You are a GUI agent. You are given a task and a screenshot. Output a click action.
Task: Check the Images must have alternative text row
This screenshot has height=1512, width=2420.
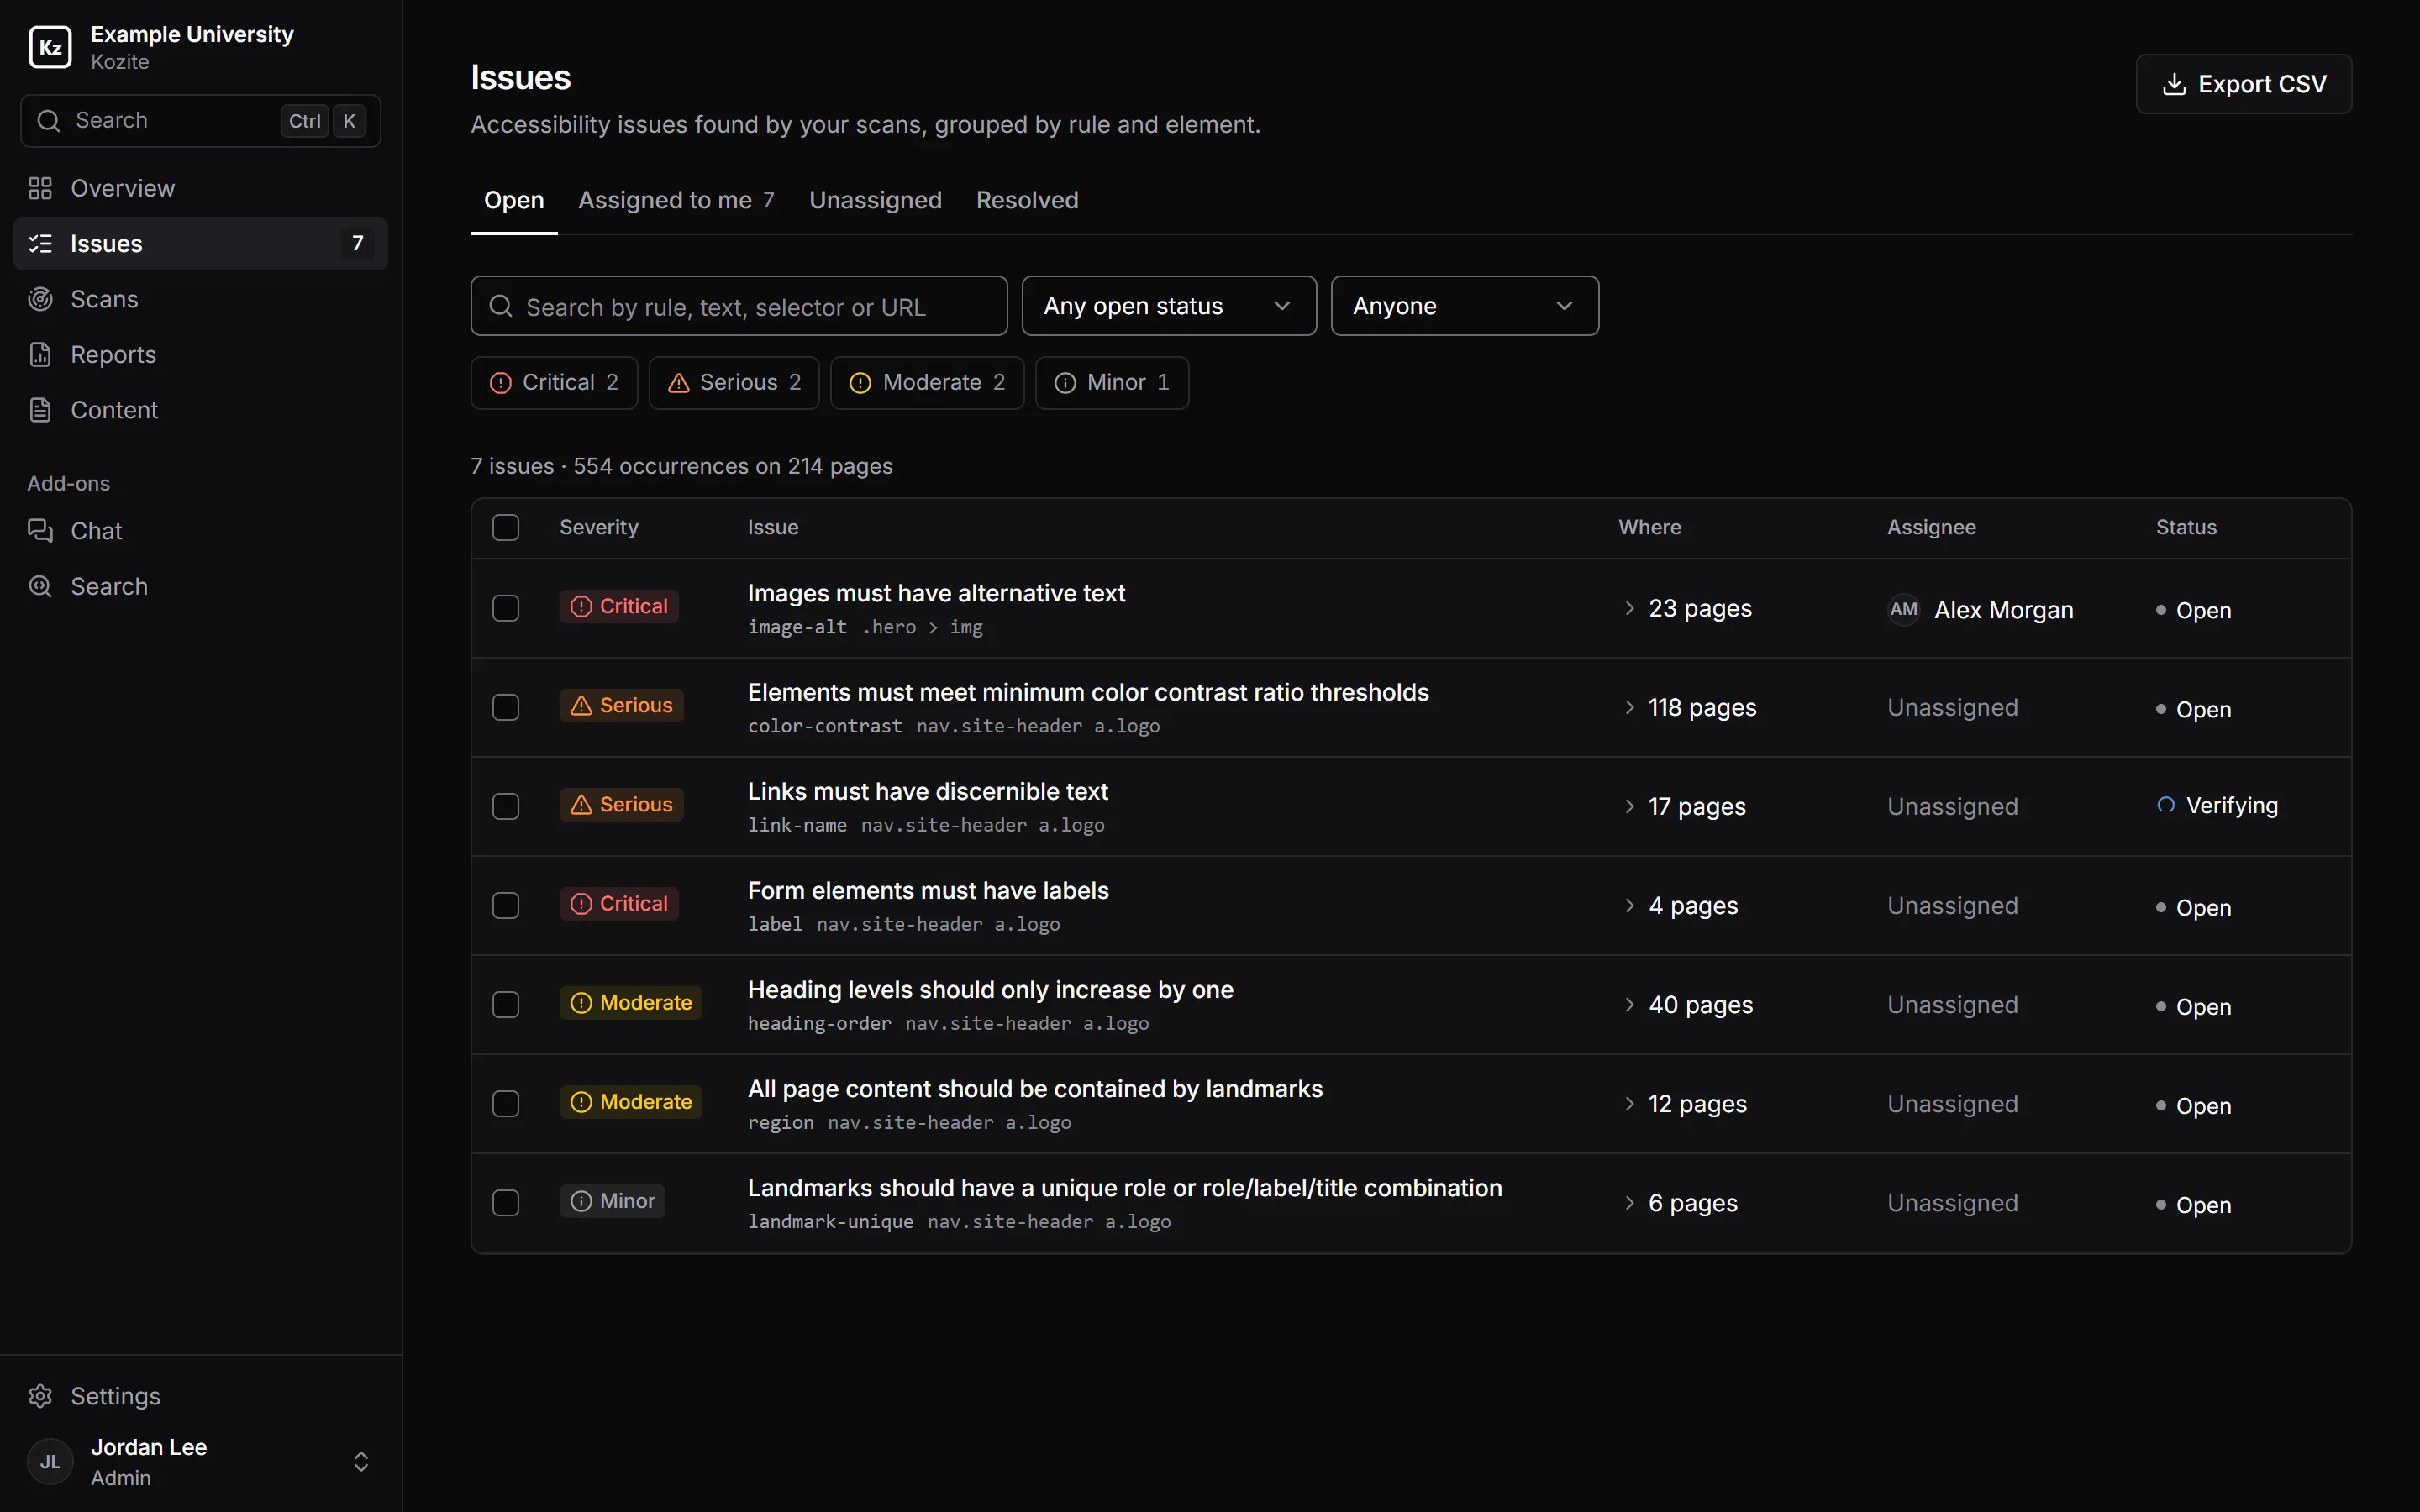tap(506, 608)
